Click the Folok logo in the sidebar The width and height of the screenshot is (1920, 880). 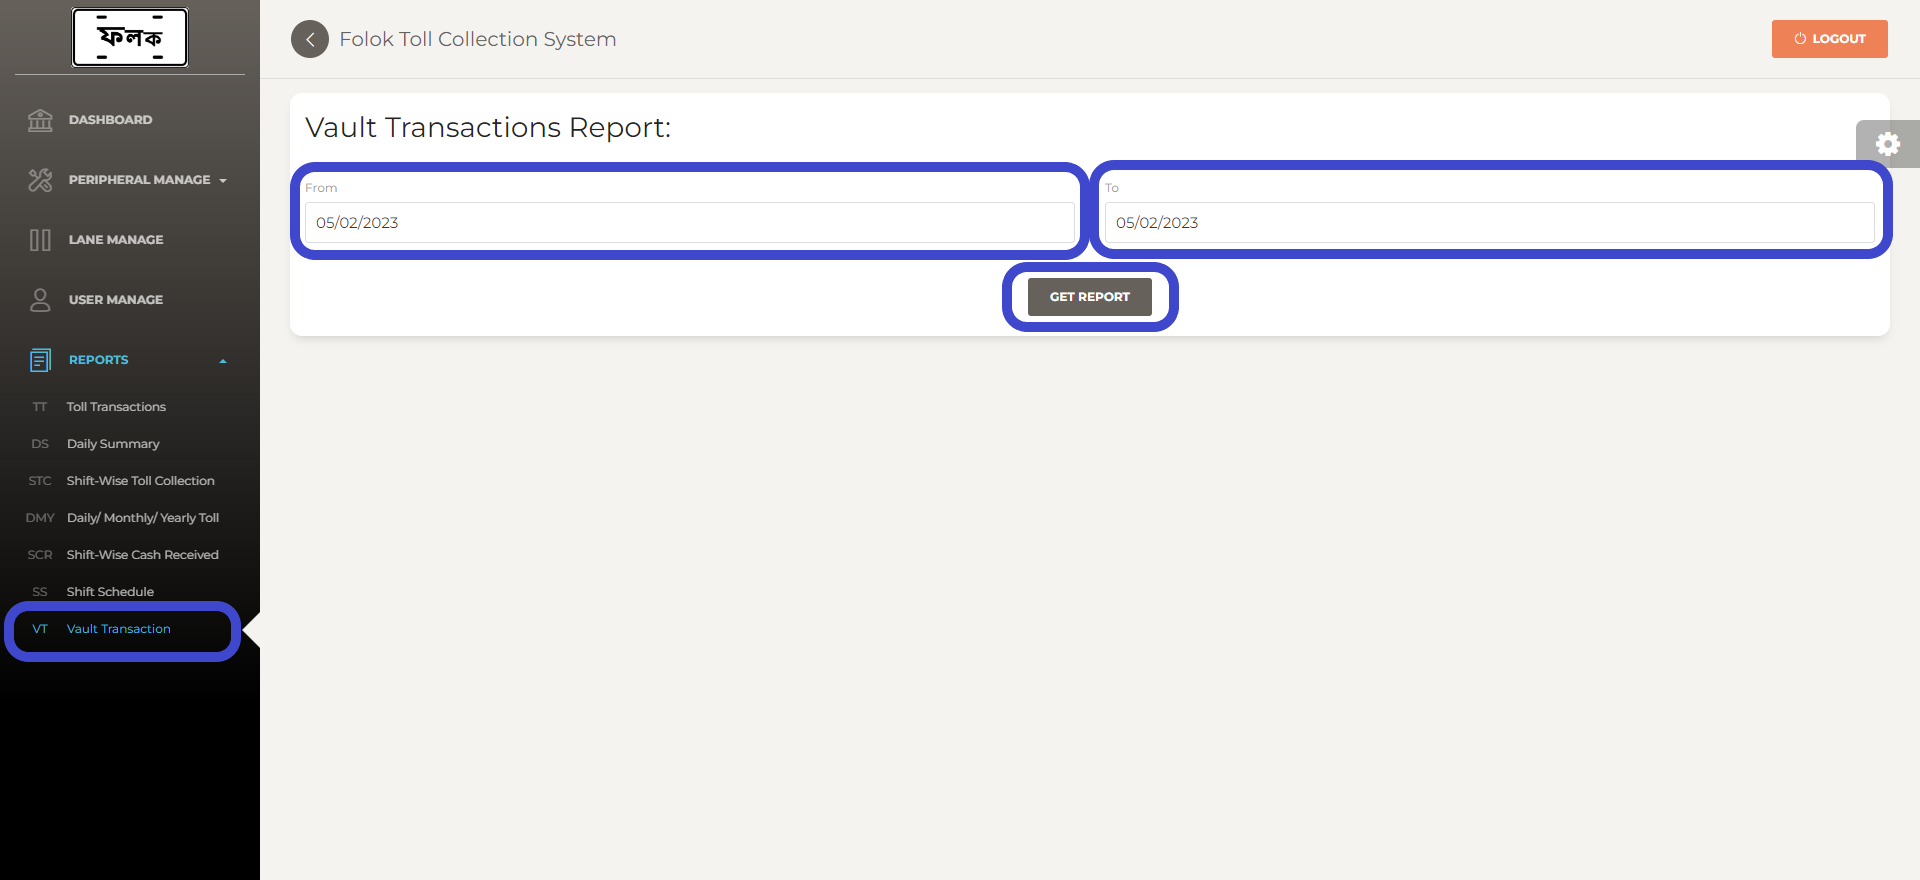(x=130, y=38)
